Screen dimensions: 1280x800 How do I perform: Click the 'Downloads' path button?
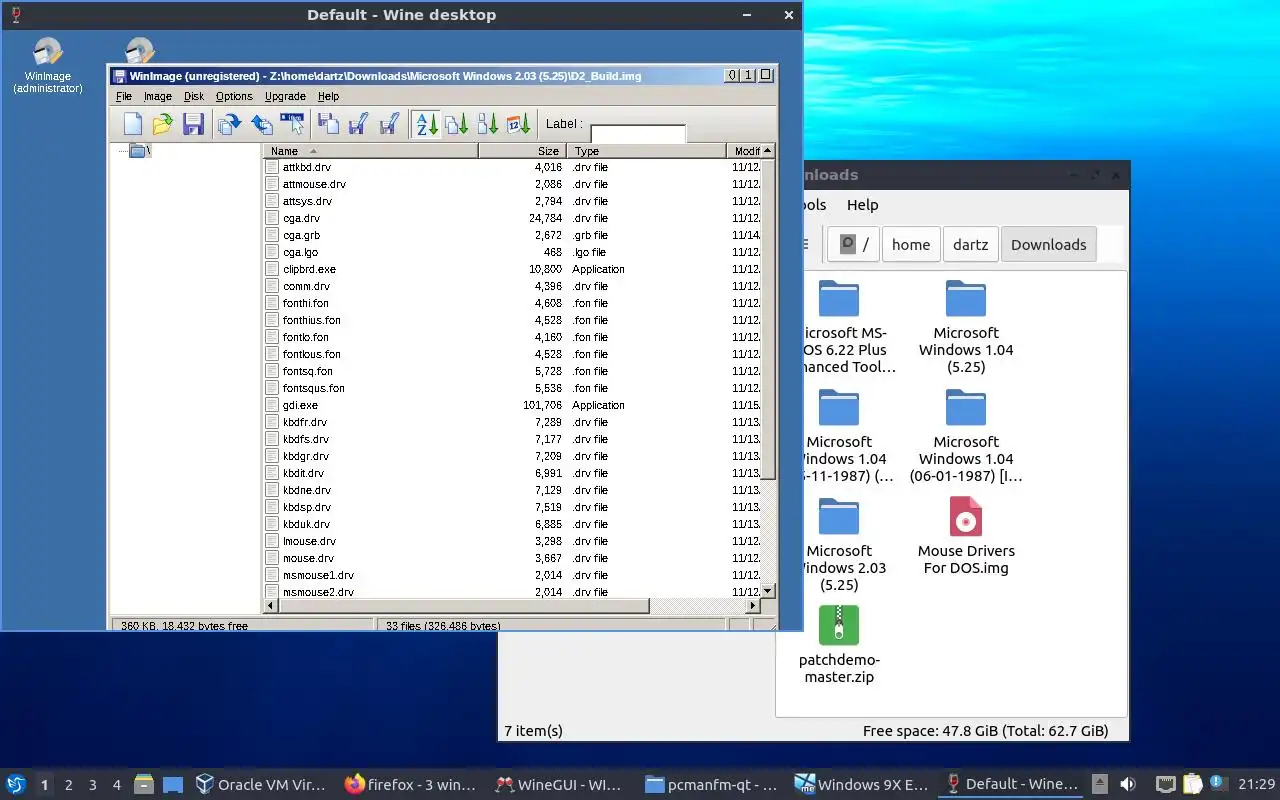point(1048,244)
